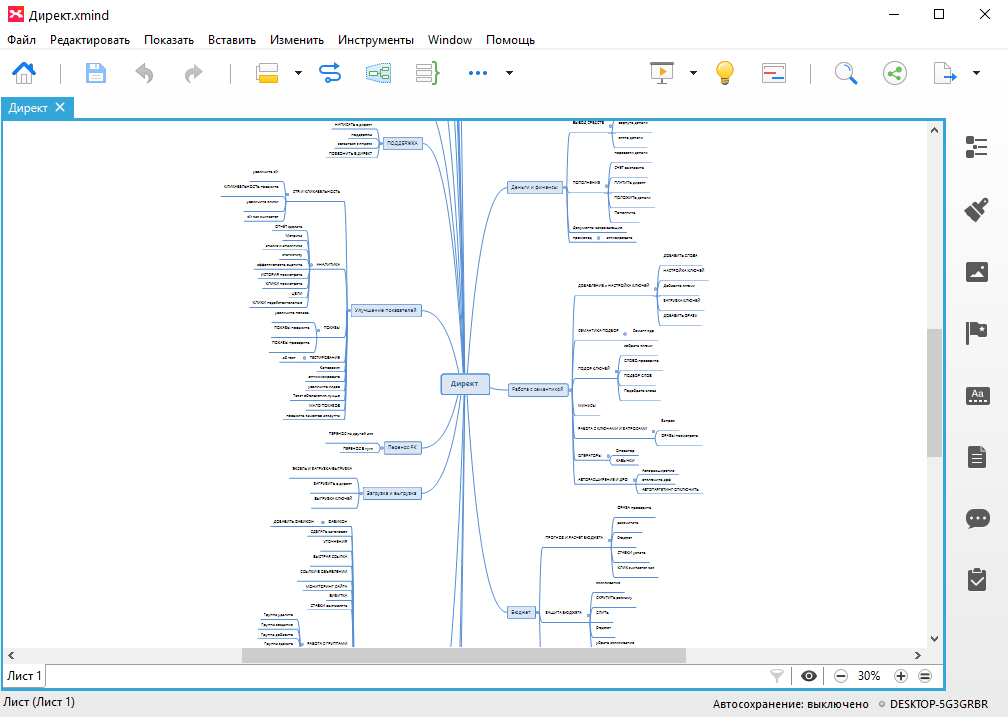Click the DESKTOP-5G3GRBR status entry

pos(939,704)
